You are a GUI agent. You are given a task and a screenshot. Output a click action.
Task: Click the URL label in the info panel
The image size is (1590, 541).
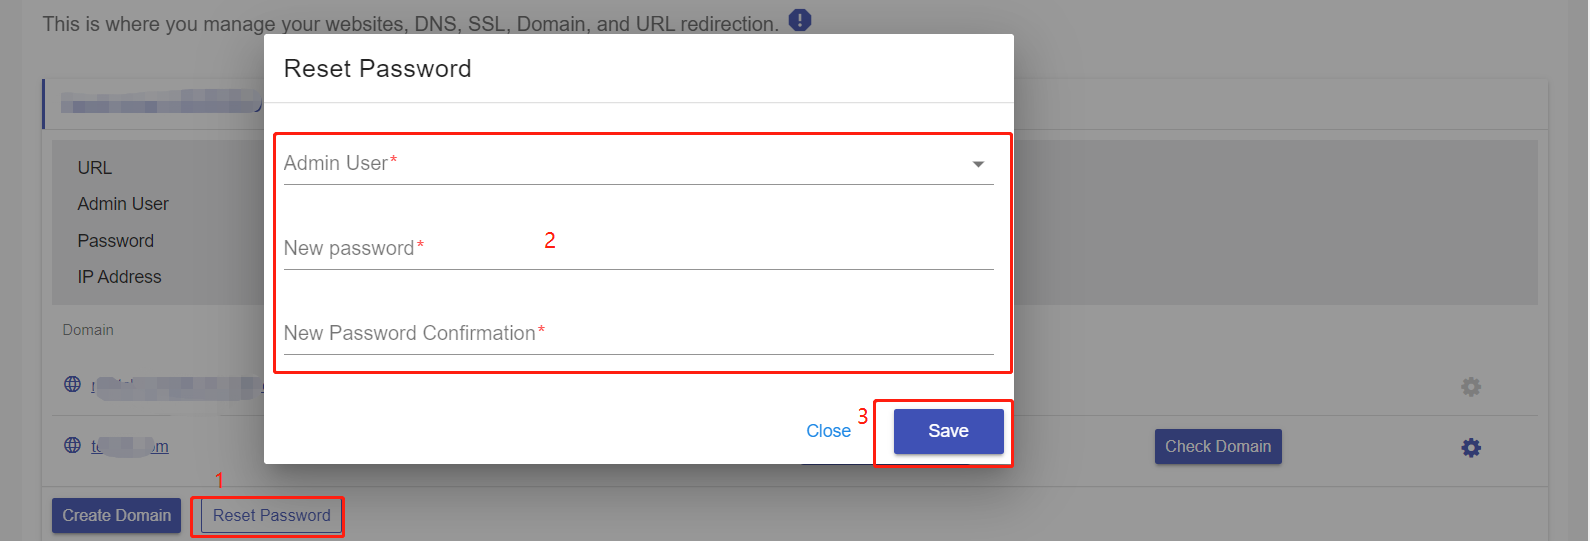pyautogui.click(x=95, y=168)
